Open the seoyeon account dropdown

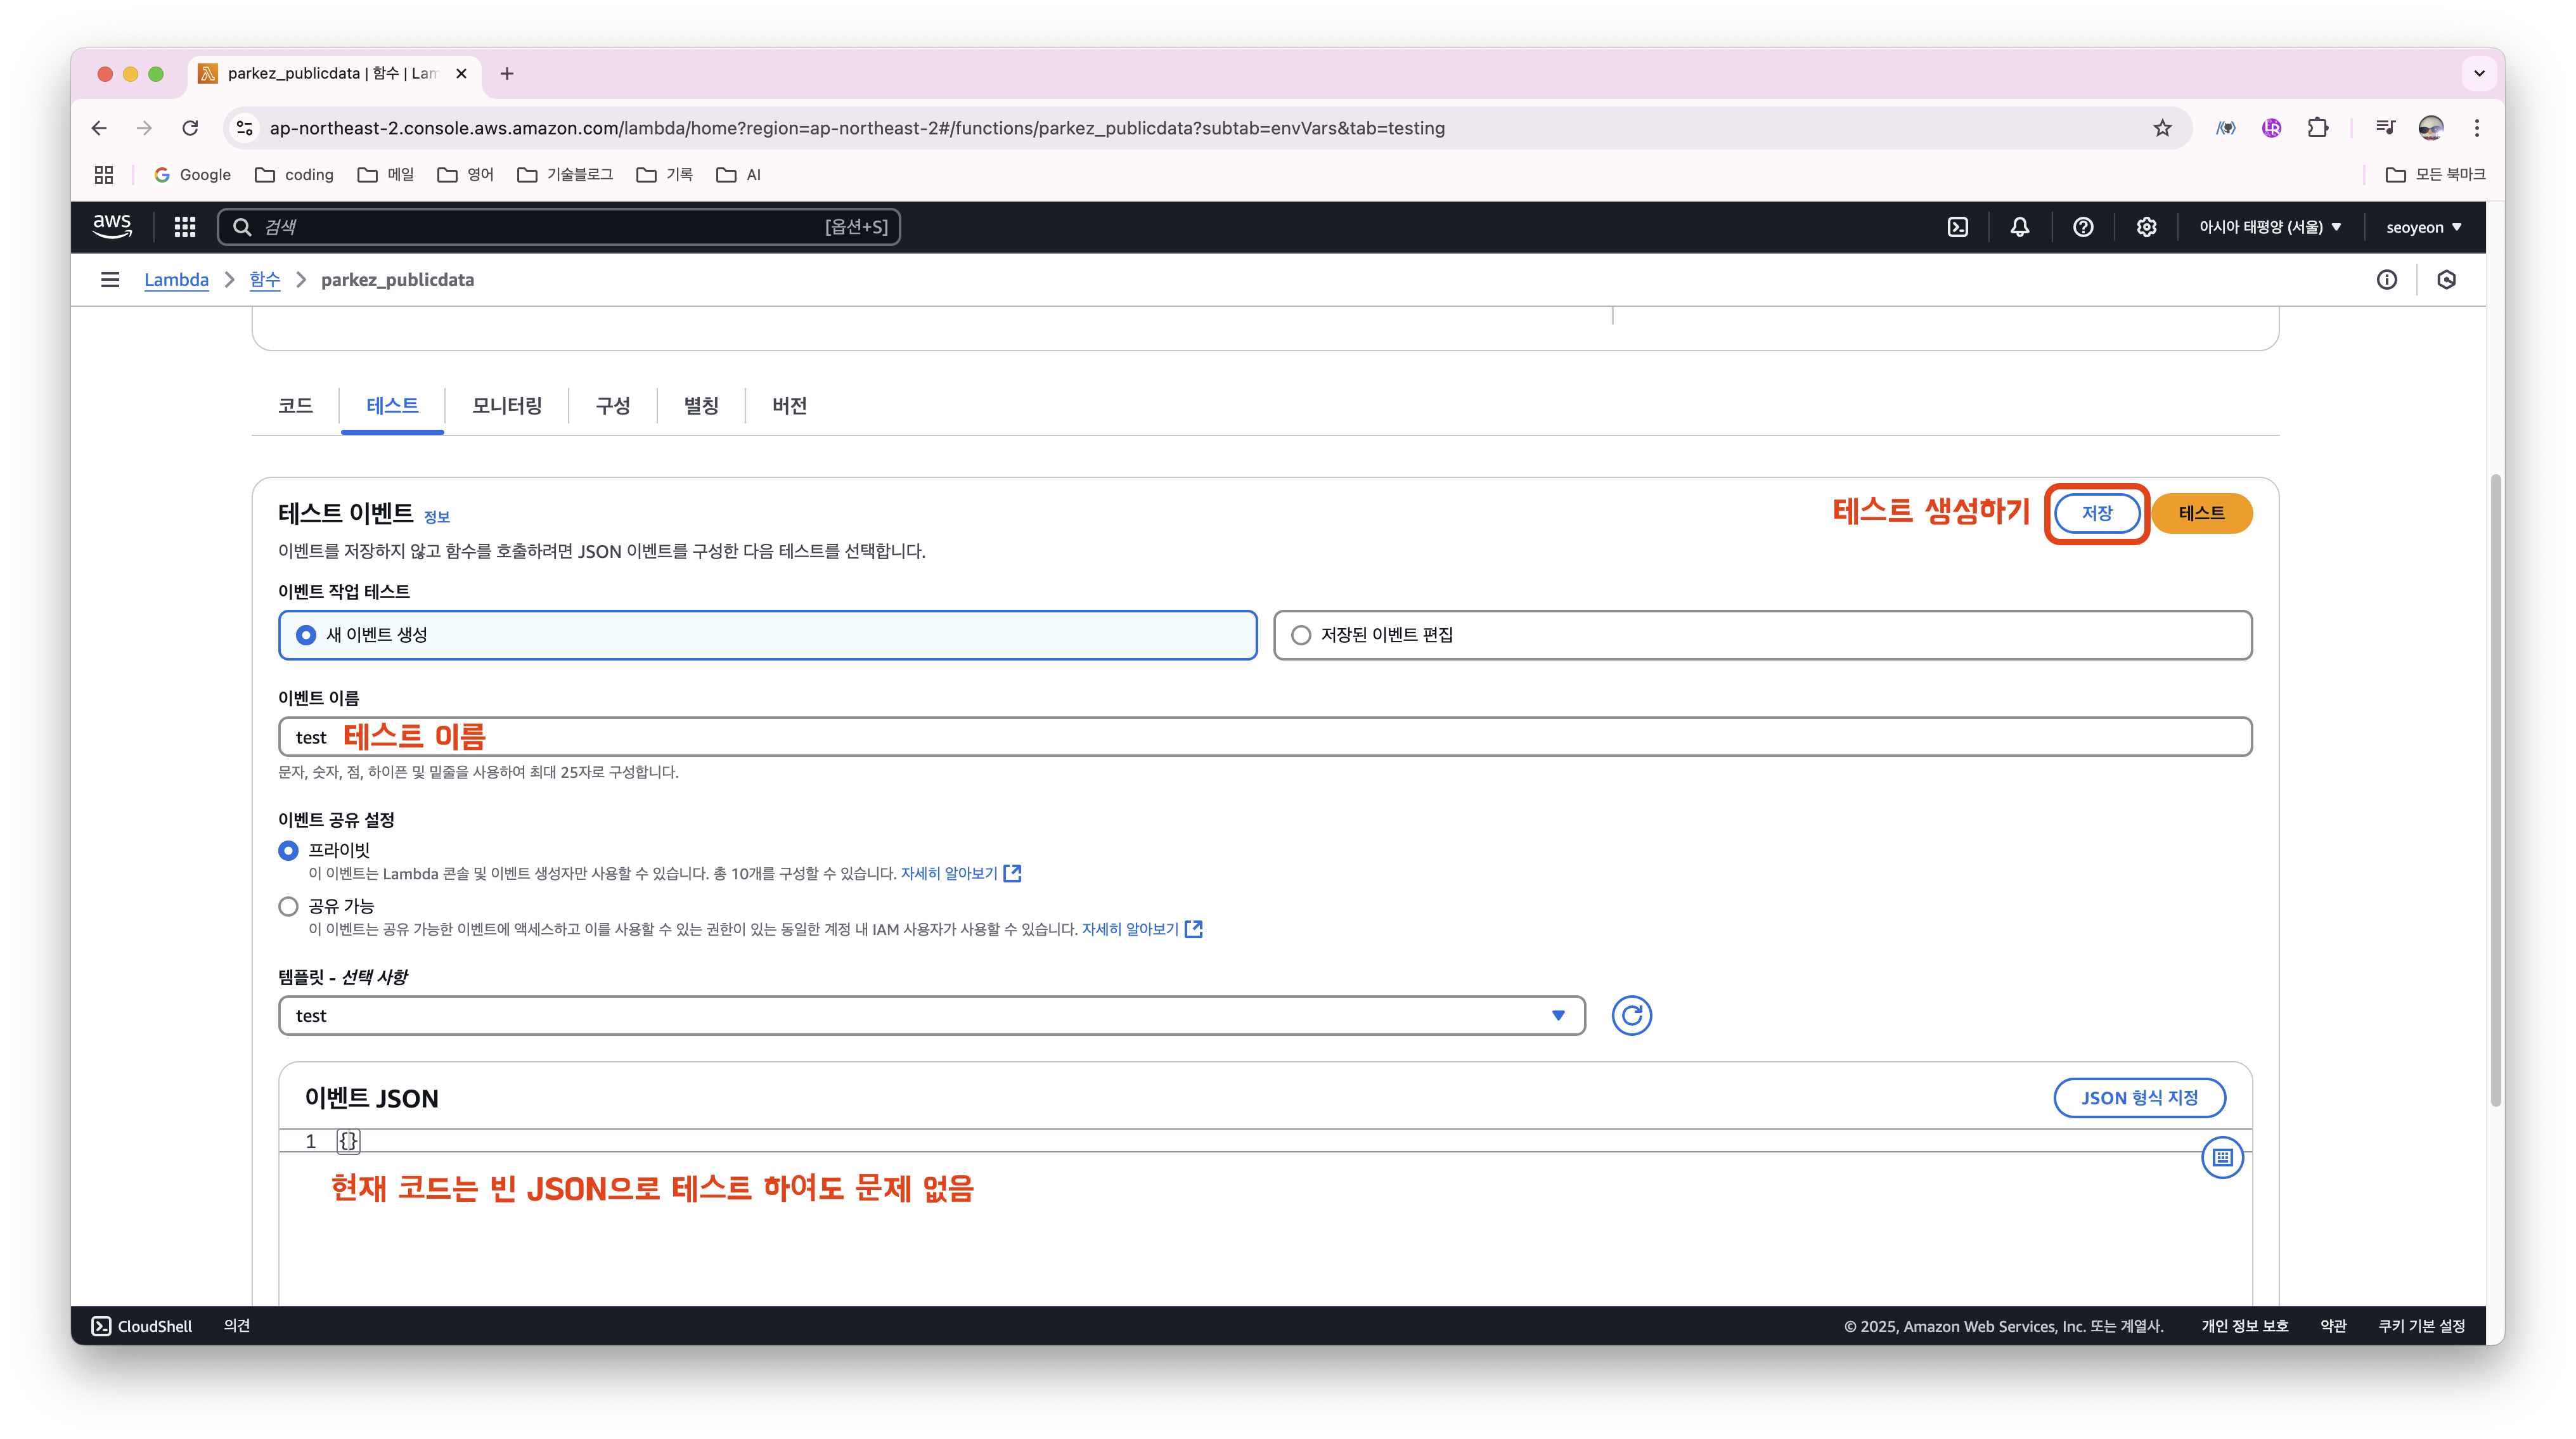coord(2423,227)
